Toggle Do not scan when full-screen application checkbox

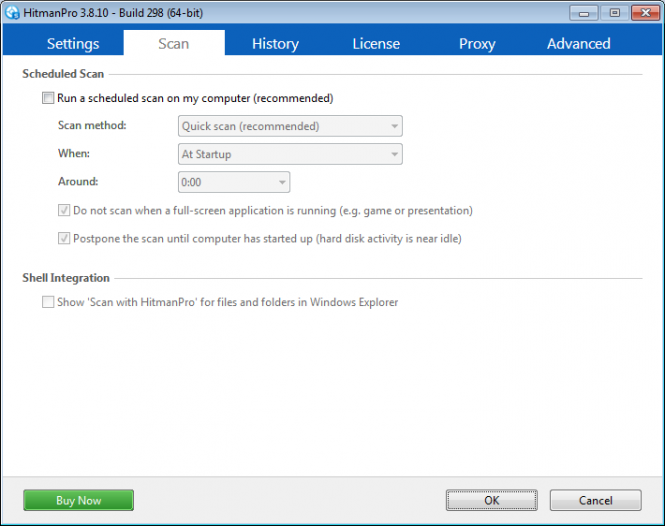point(64,210)
